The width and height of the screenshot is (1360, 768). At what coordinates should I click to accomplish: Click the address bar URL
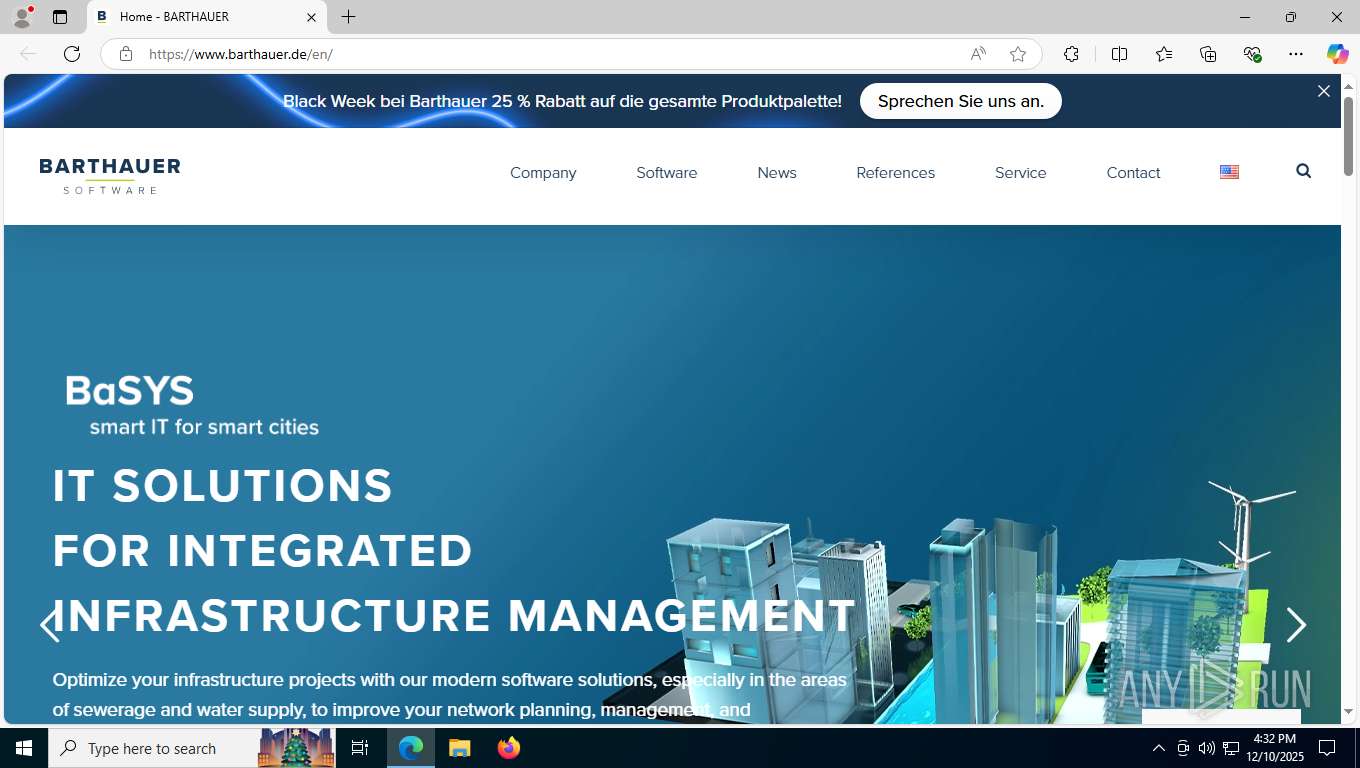coord(241,54)
